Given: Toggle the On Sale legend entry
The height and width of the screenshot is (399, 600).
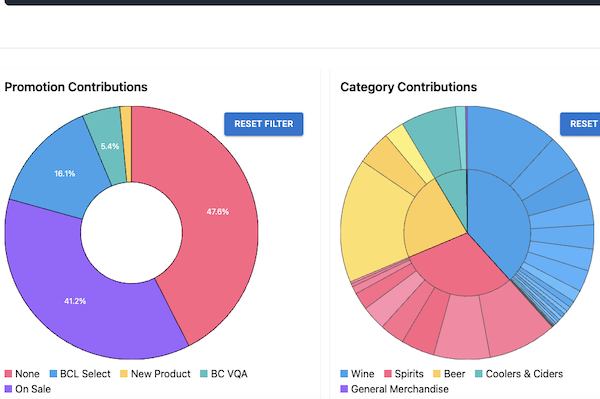Looking at the screenshot, I should coord(28,389).
